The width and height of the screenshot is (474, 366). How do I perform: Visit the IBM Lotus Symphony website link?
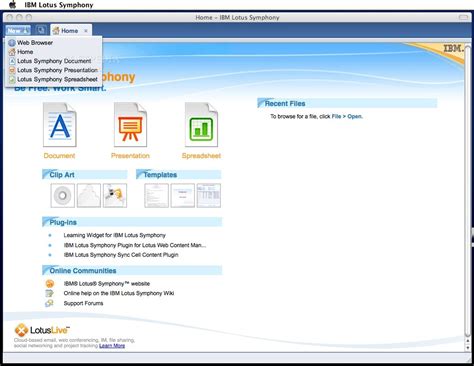coord(107,284)
